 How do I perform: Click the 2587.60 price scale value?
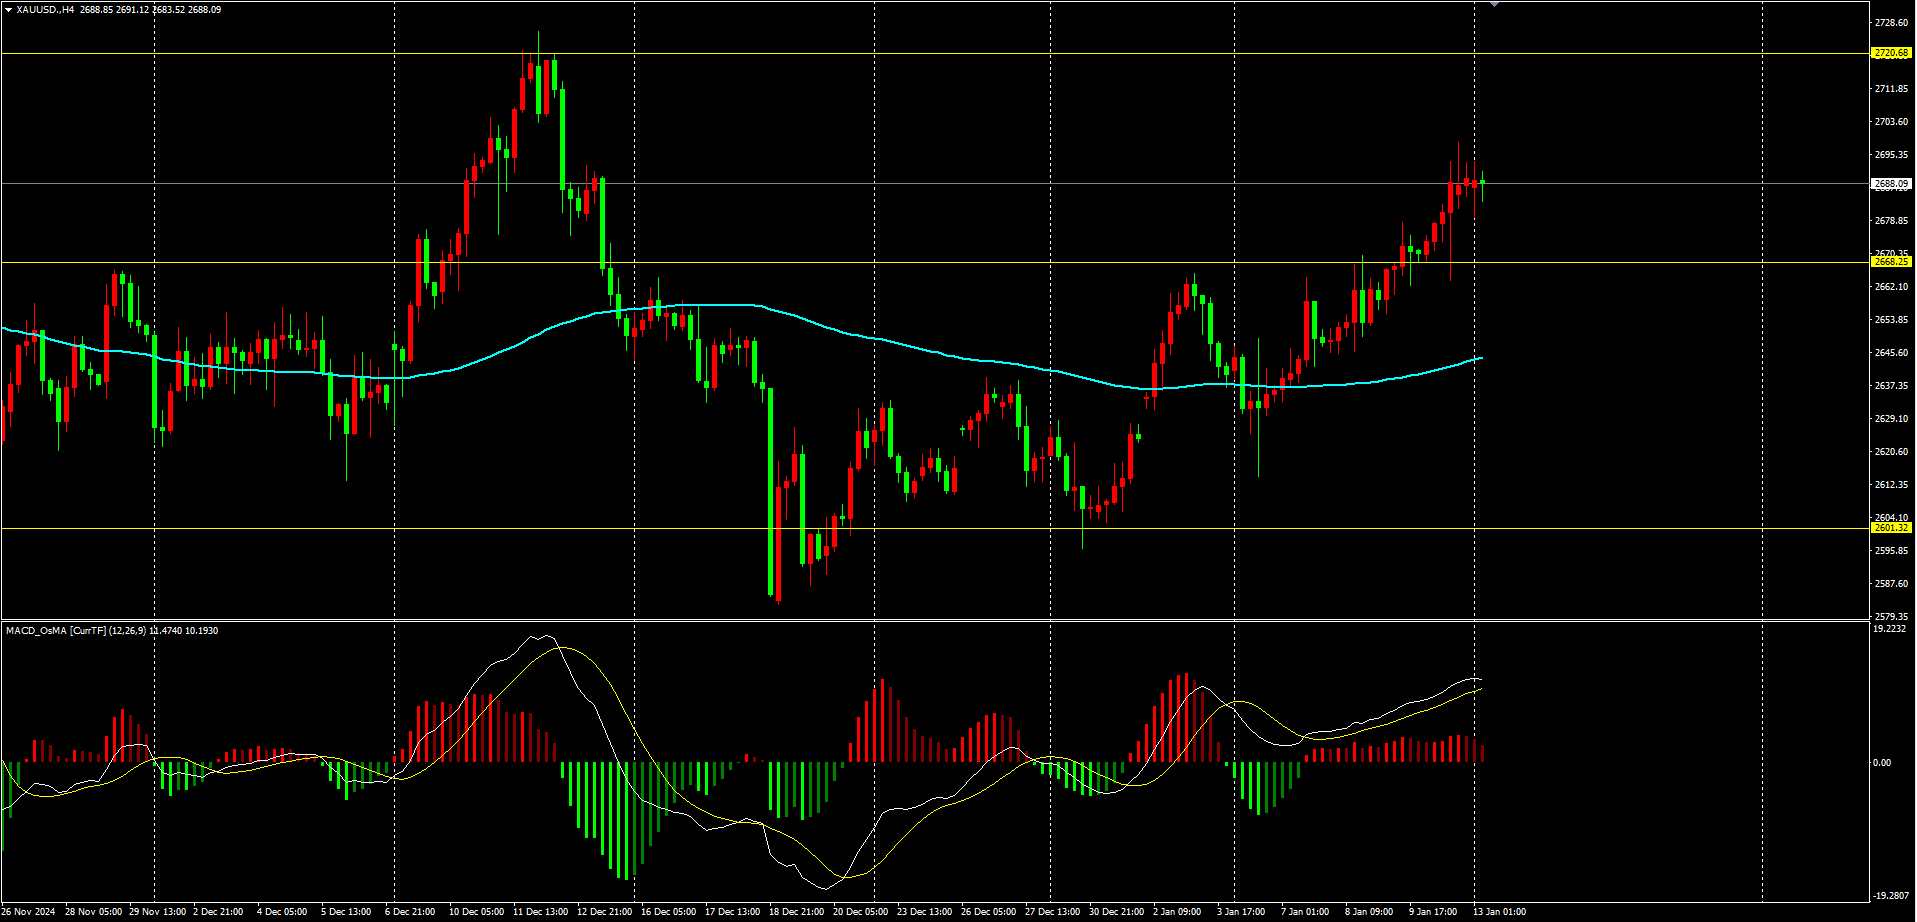click(1891, 584)
